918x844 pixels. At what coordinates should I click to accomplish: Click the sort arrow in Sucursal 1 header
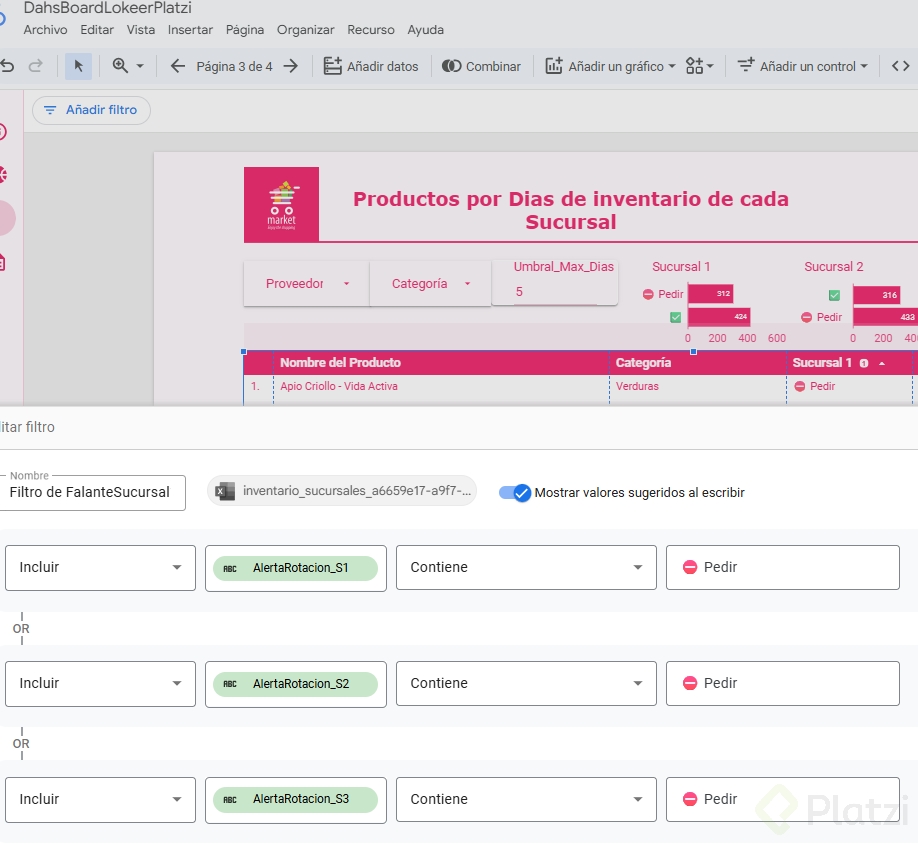[882, 363]
